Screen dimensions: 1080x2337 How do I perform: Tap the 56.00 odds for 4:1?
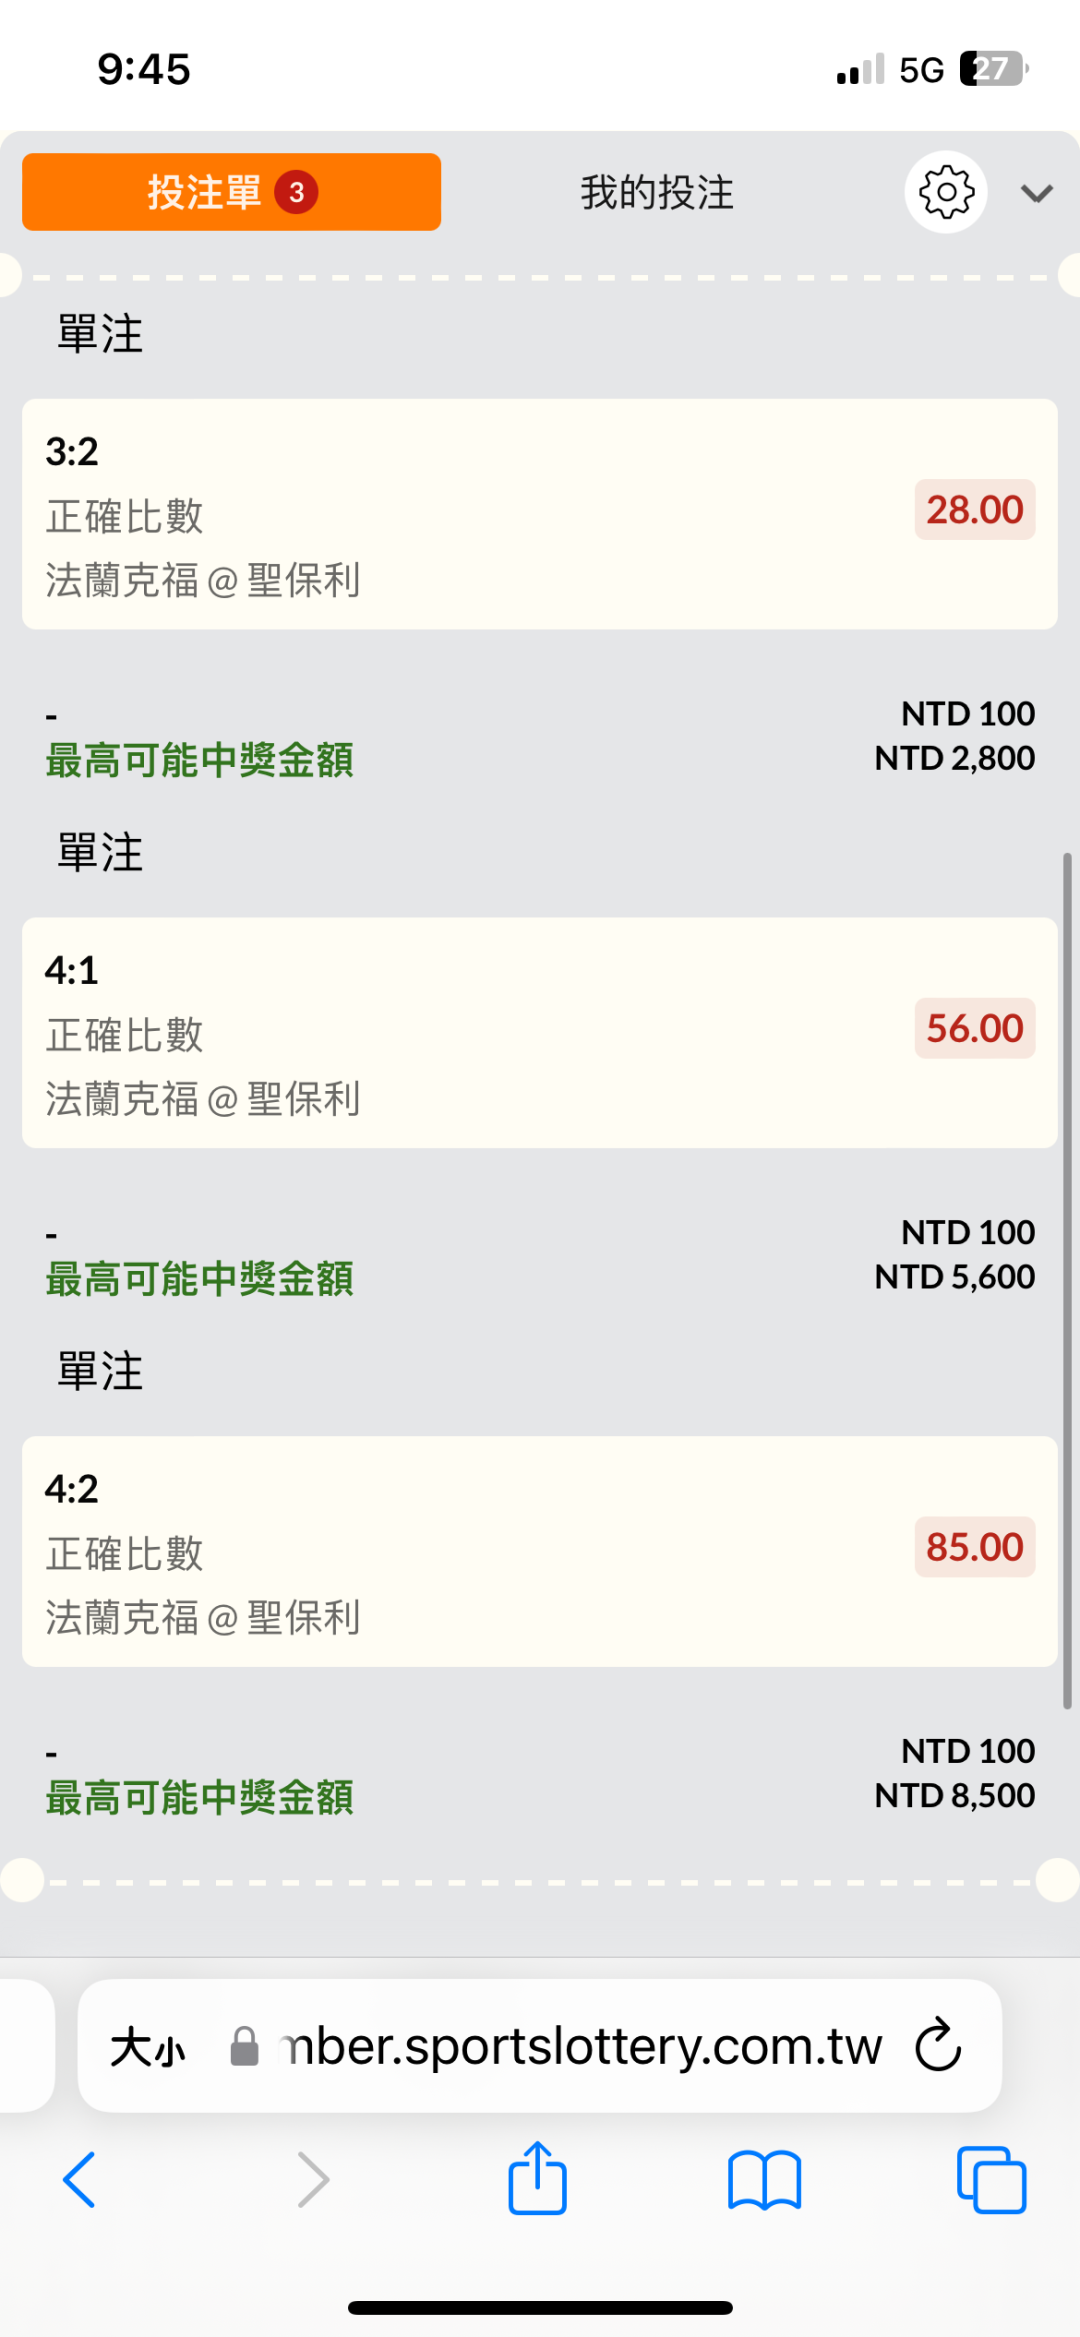click(974, 1029)
